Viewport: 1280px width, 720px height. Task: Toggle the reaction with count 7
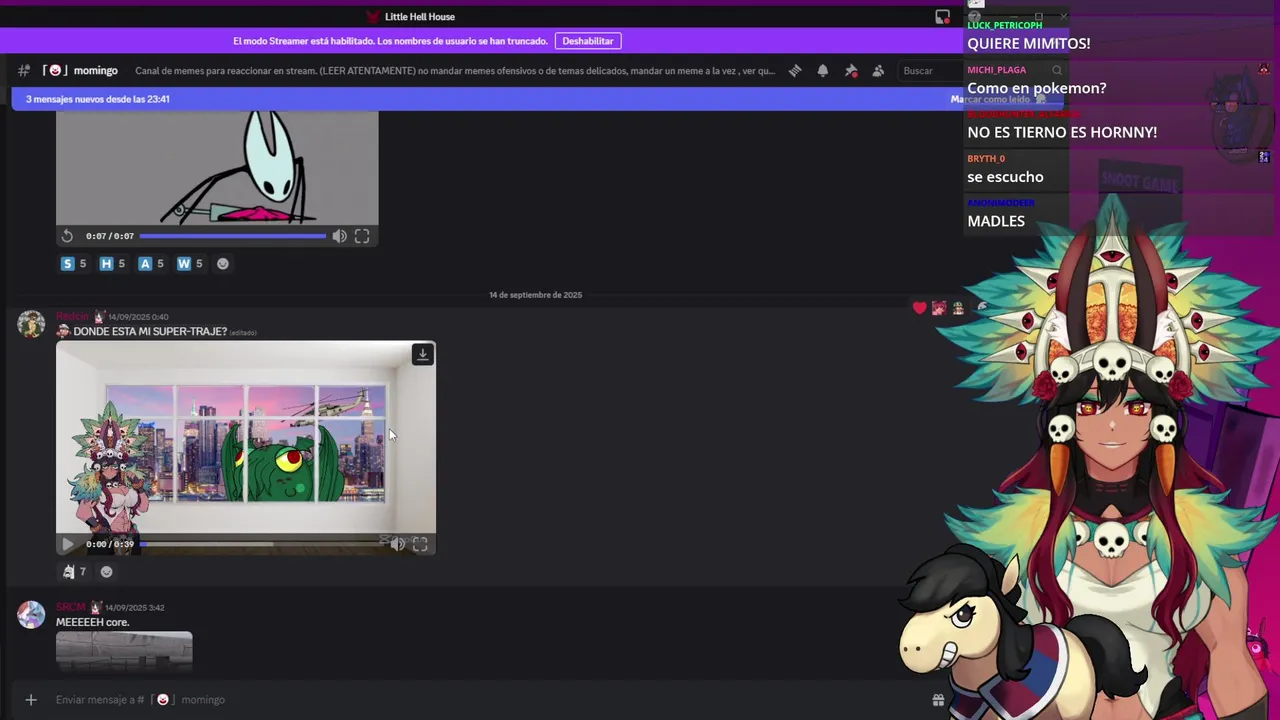tap(74, 572)
